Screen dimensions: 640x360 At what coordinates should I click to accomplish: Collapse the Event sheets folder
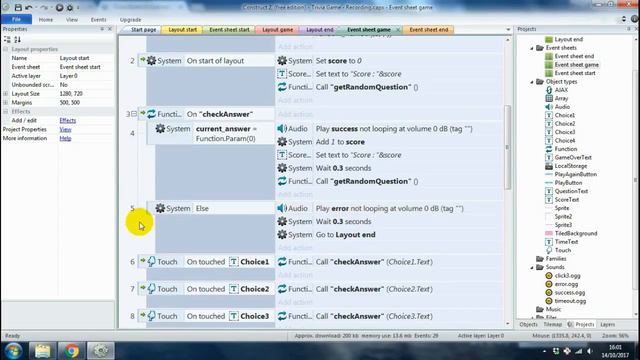point(532,48)
